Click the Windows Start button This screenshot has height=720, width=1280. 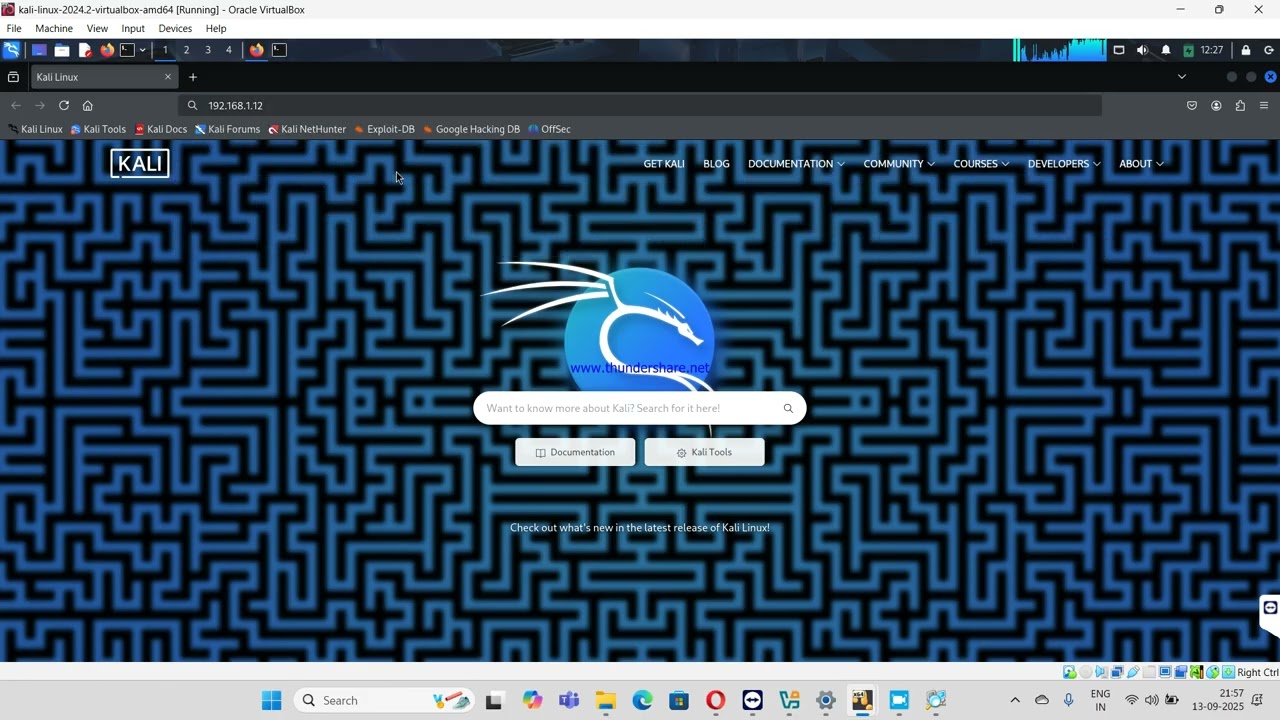click(271, 700)
